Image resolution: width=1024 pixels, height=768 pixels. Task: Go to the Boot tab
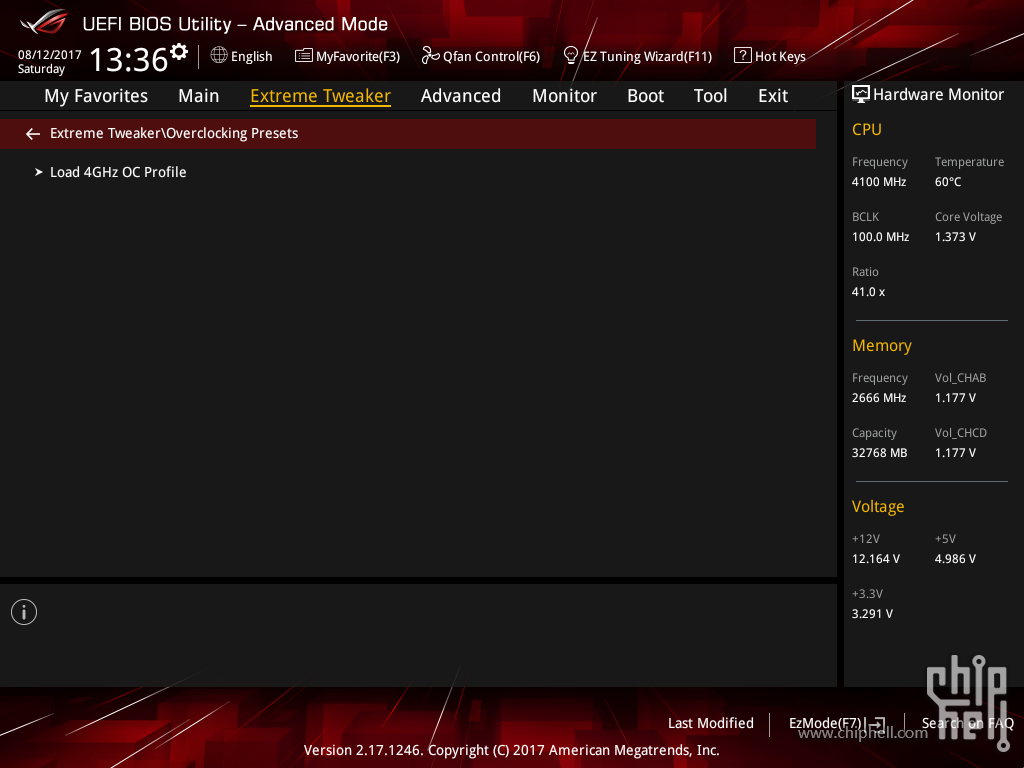coord(645,96)
